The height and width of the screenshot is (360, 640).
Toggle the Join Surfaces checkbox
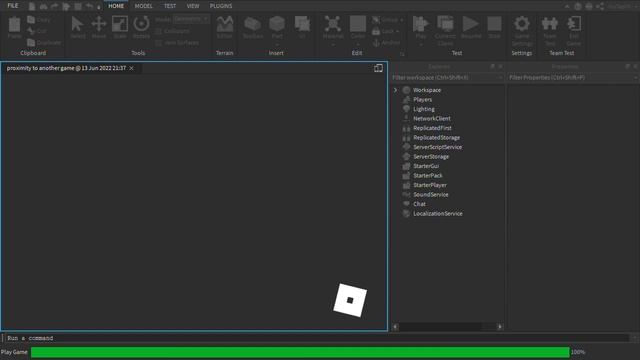(158, 42)
